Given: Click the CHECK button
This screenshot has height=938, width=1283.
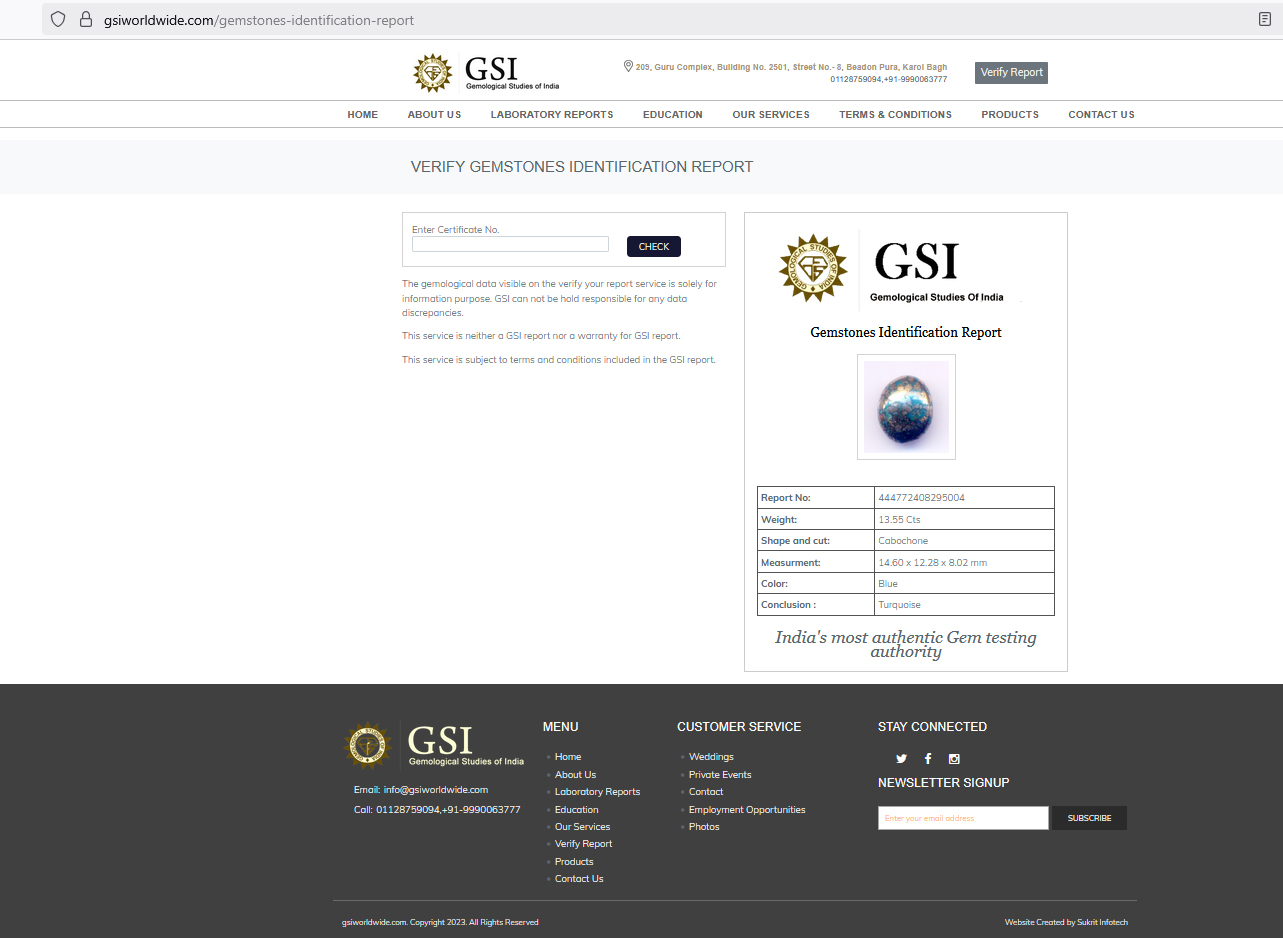Looking at the screenshot, I should point(654,247).
